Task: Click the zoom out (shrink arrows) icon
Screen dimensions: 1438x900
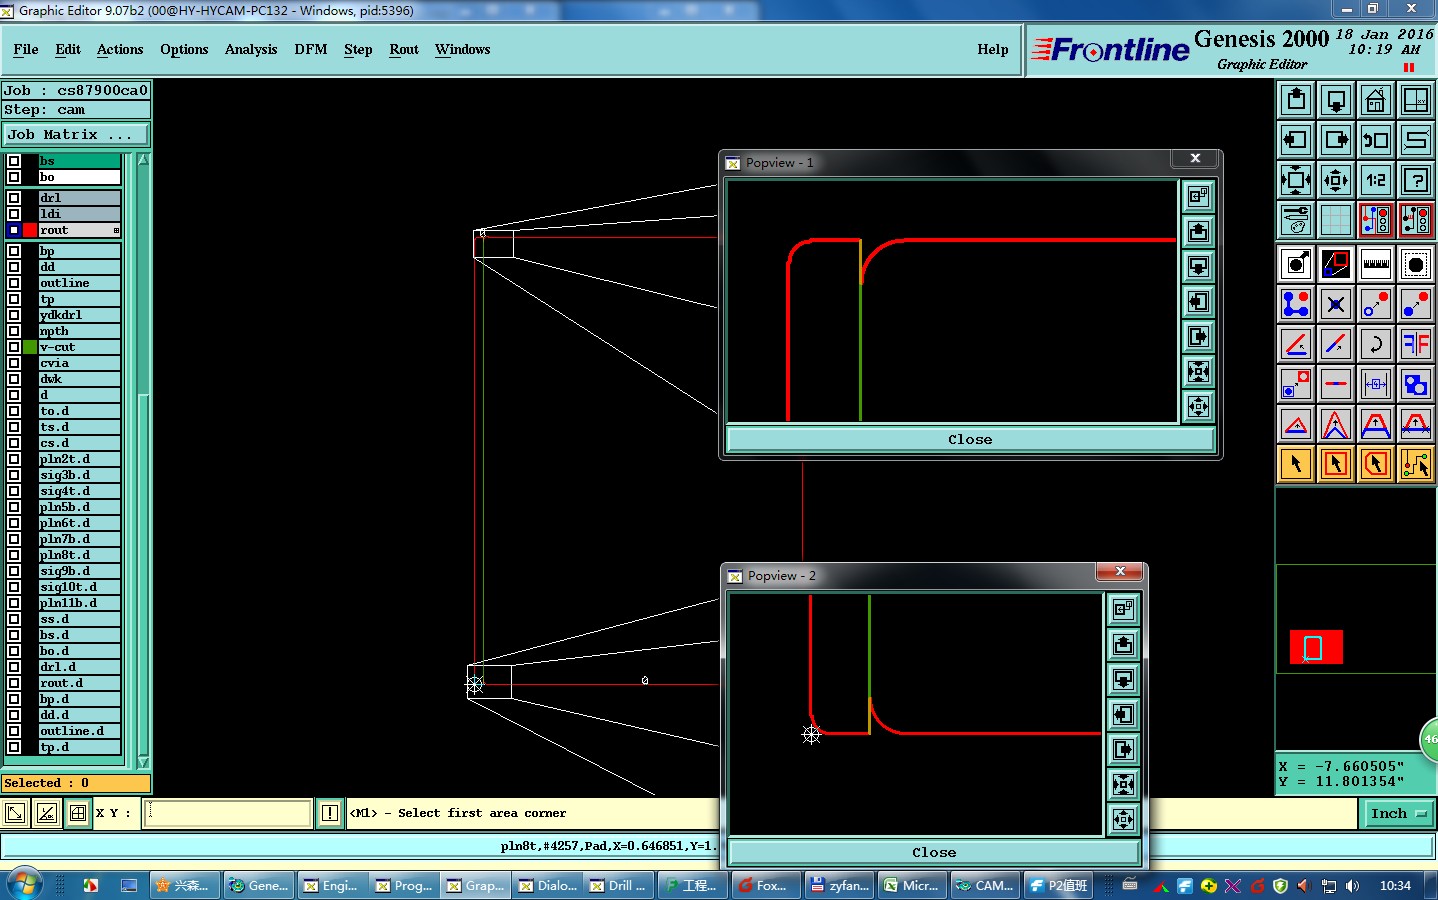Action: [1336, 180]
